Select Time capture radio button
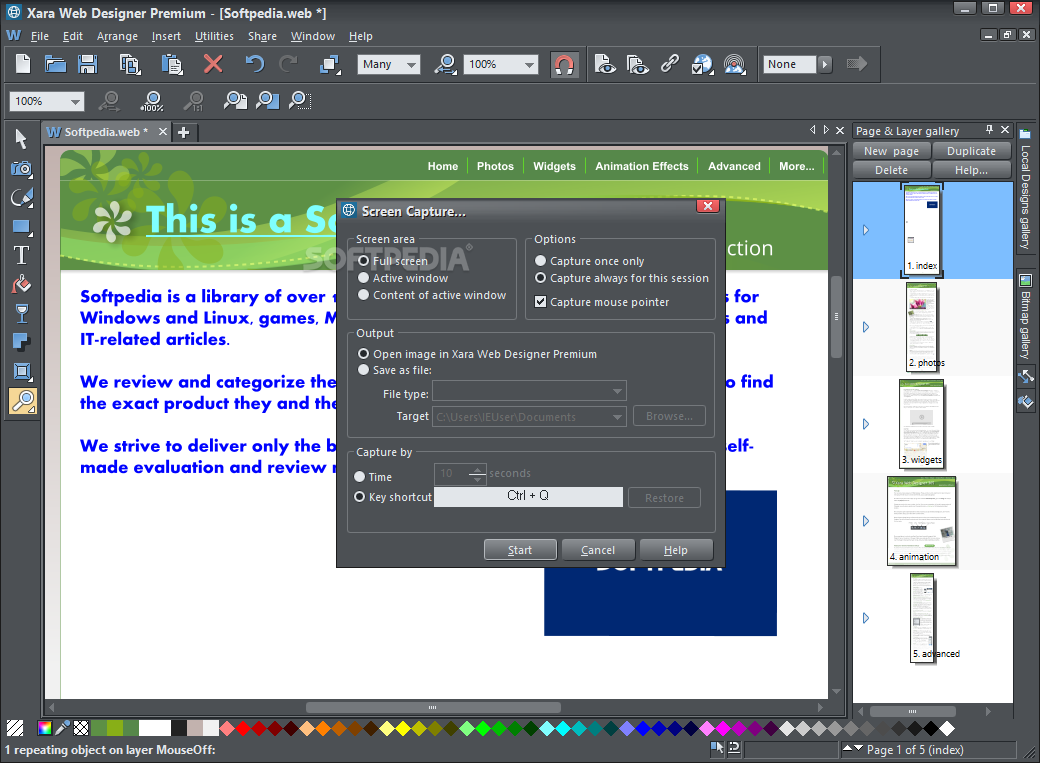This screenshot has width=1040, height=763. coord(359,476)
